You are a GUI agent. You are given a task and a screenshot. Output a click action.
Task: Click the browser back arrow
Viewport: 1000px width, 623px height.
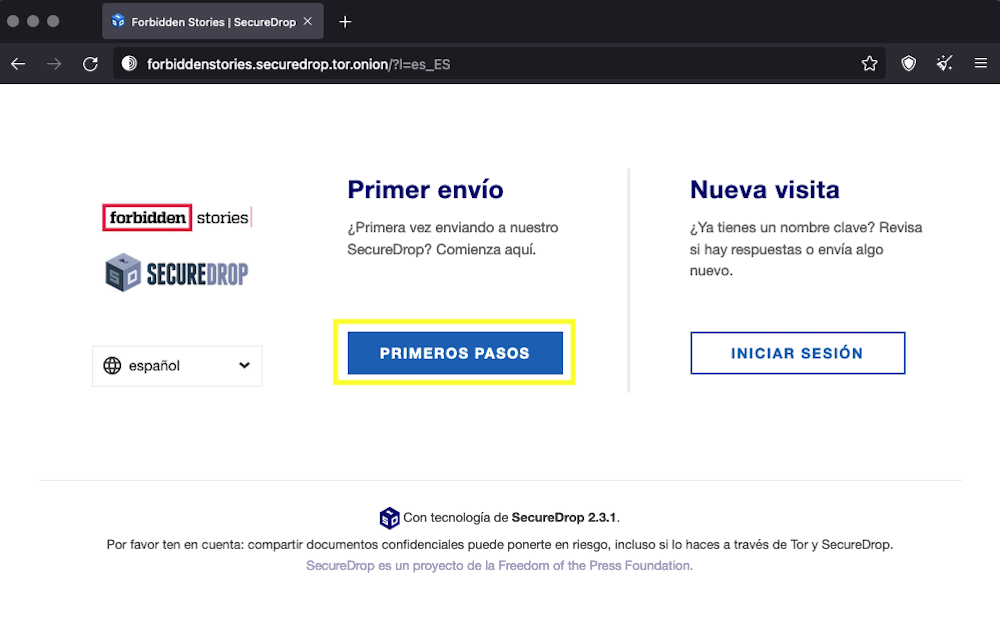click(x=18, y=64)
